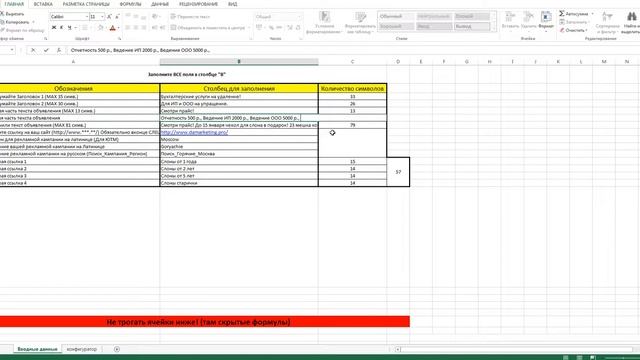
Task: Open the damarketing.pro hyperlink in cell
Action: [x=194, y=132]
